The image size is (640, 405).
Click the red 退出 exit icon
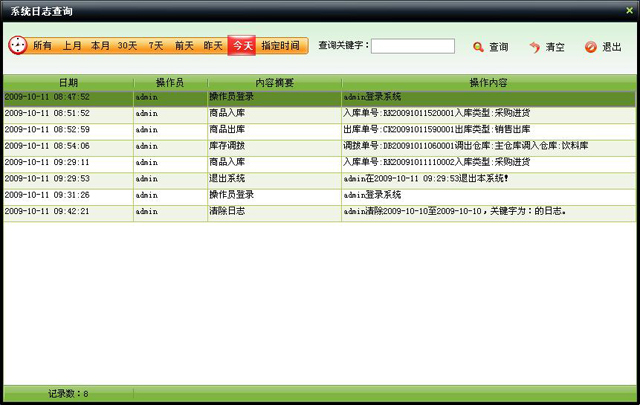[x=590, y=47]
